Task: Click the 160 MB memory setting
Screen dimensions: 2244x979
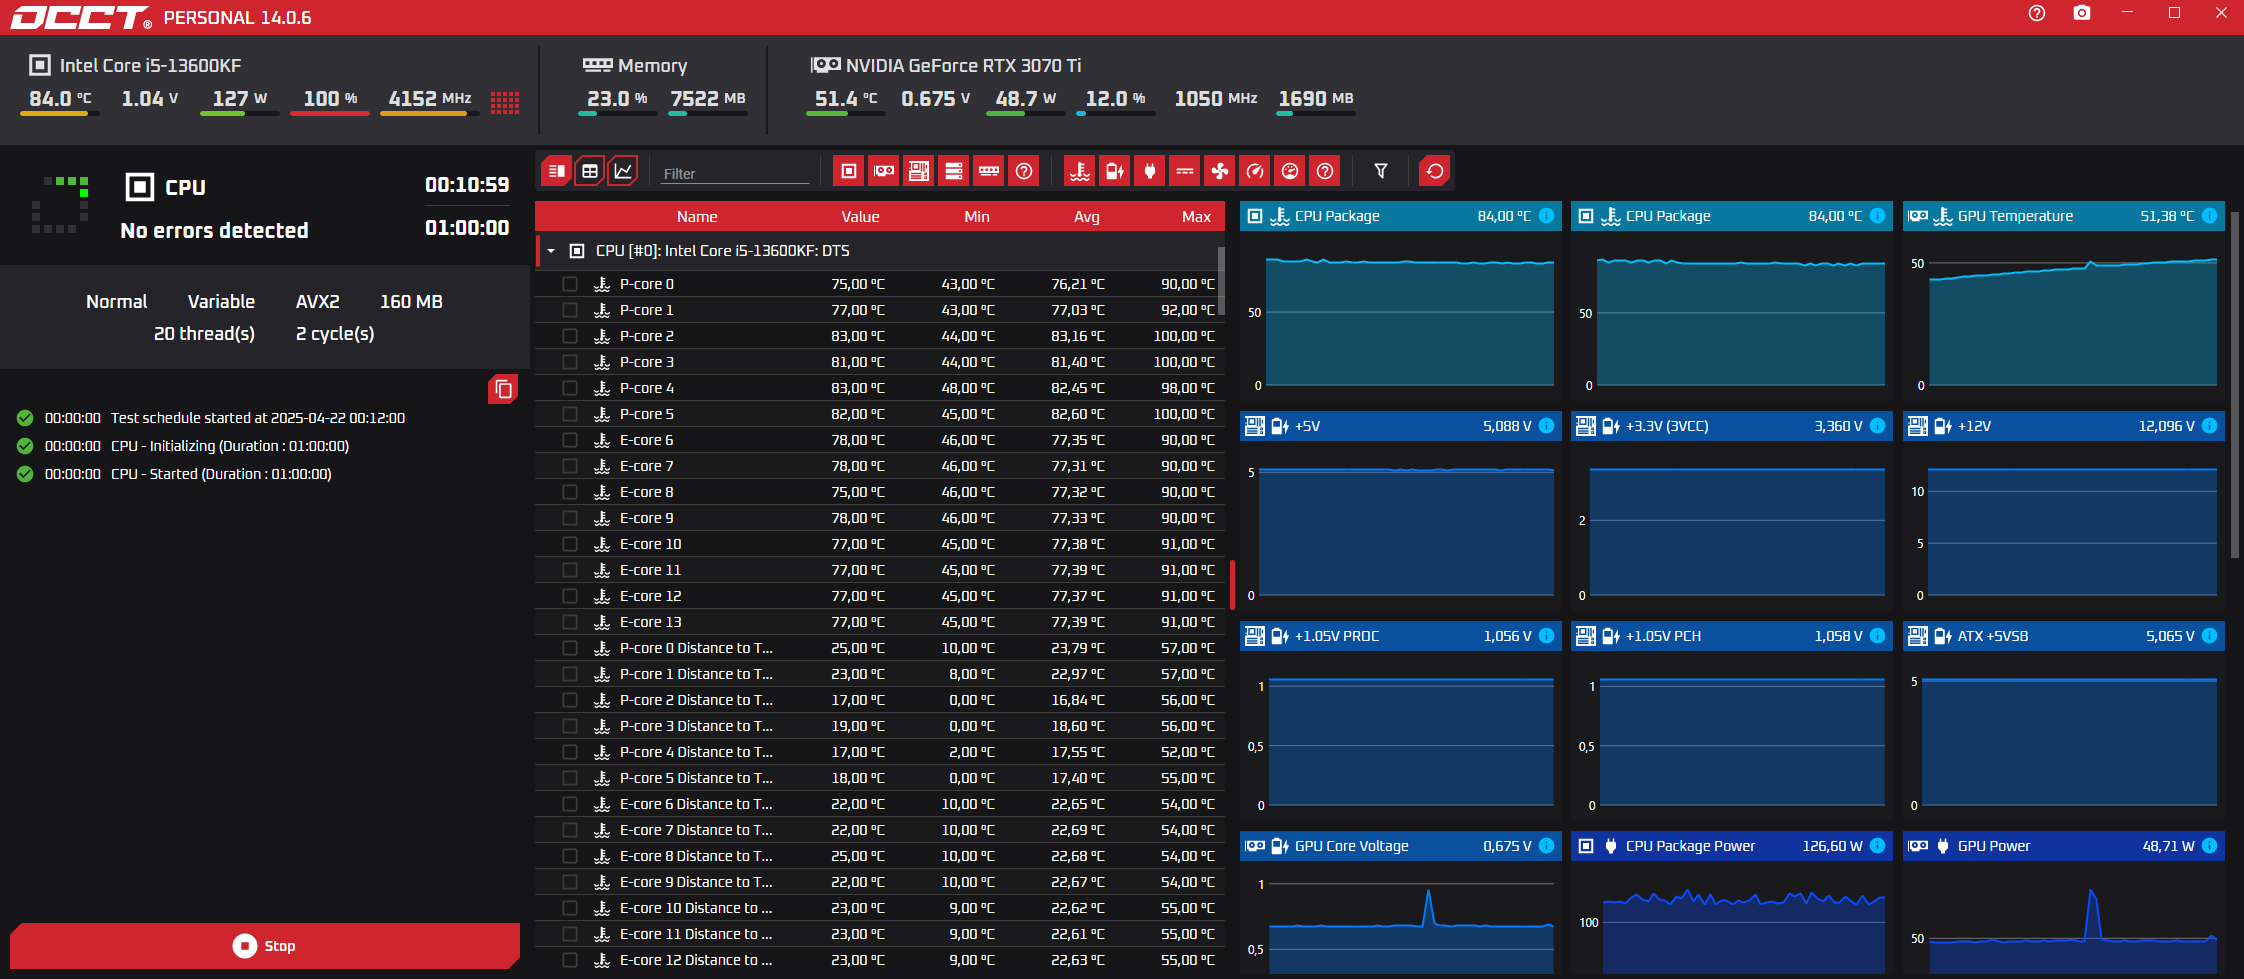Action: pos(411,302)
